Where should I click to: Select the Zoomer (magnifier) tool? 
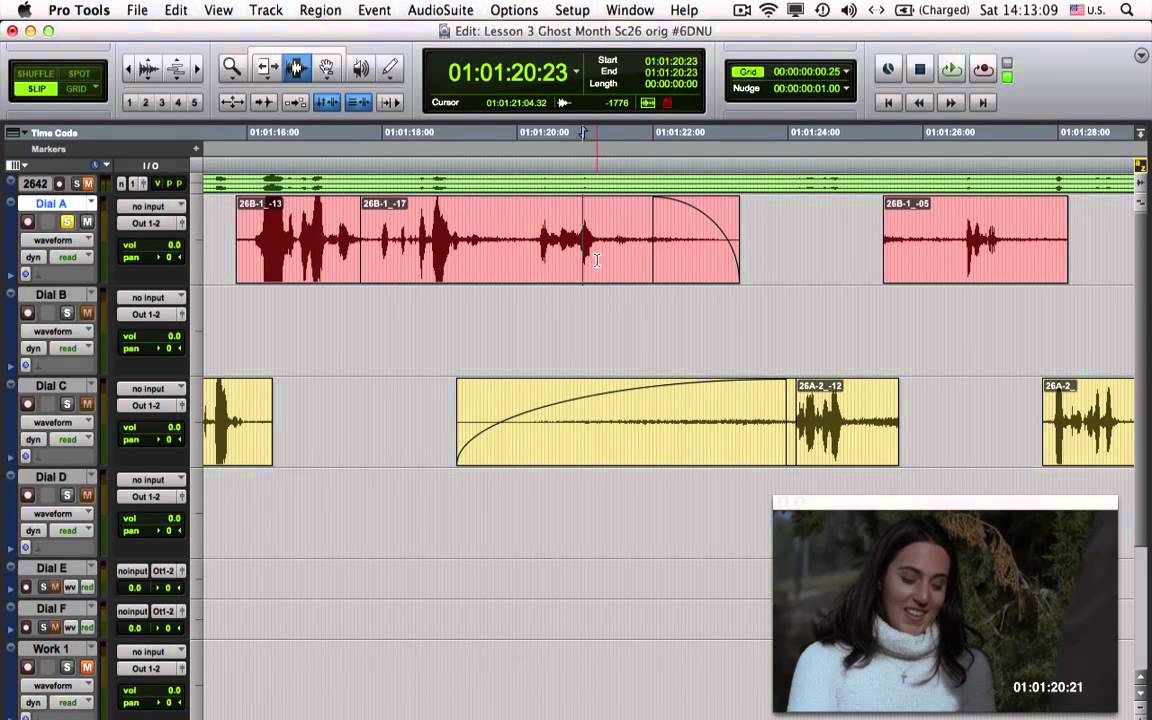point(232,68)
